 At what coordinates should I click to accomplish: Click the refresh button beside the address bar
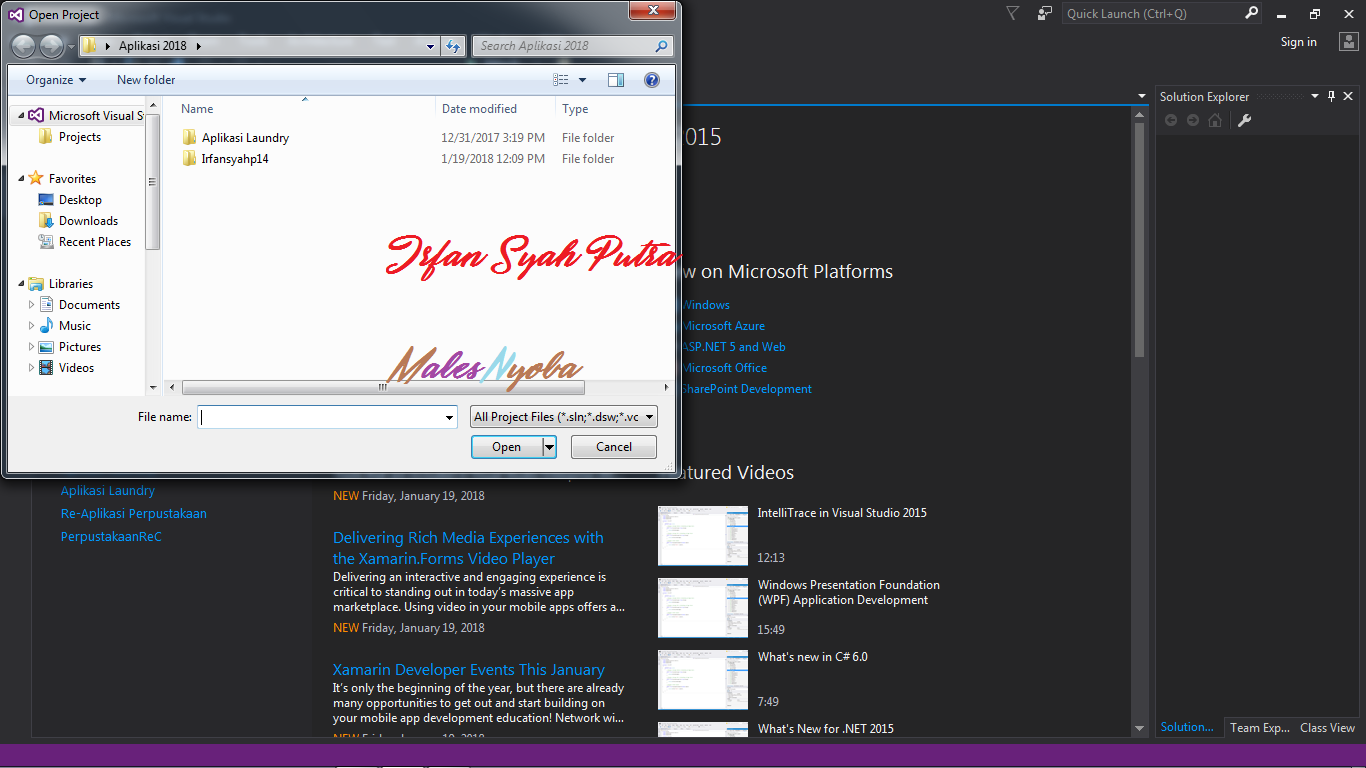click(454, 46)
